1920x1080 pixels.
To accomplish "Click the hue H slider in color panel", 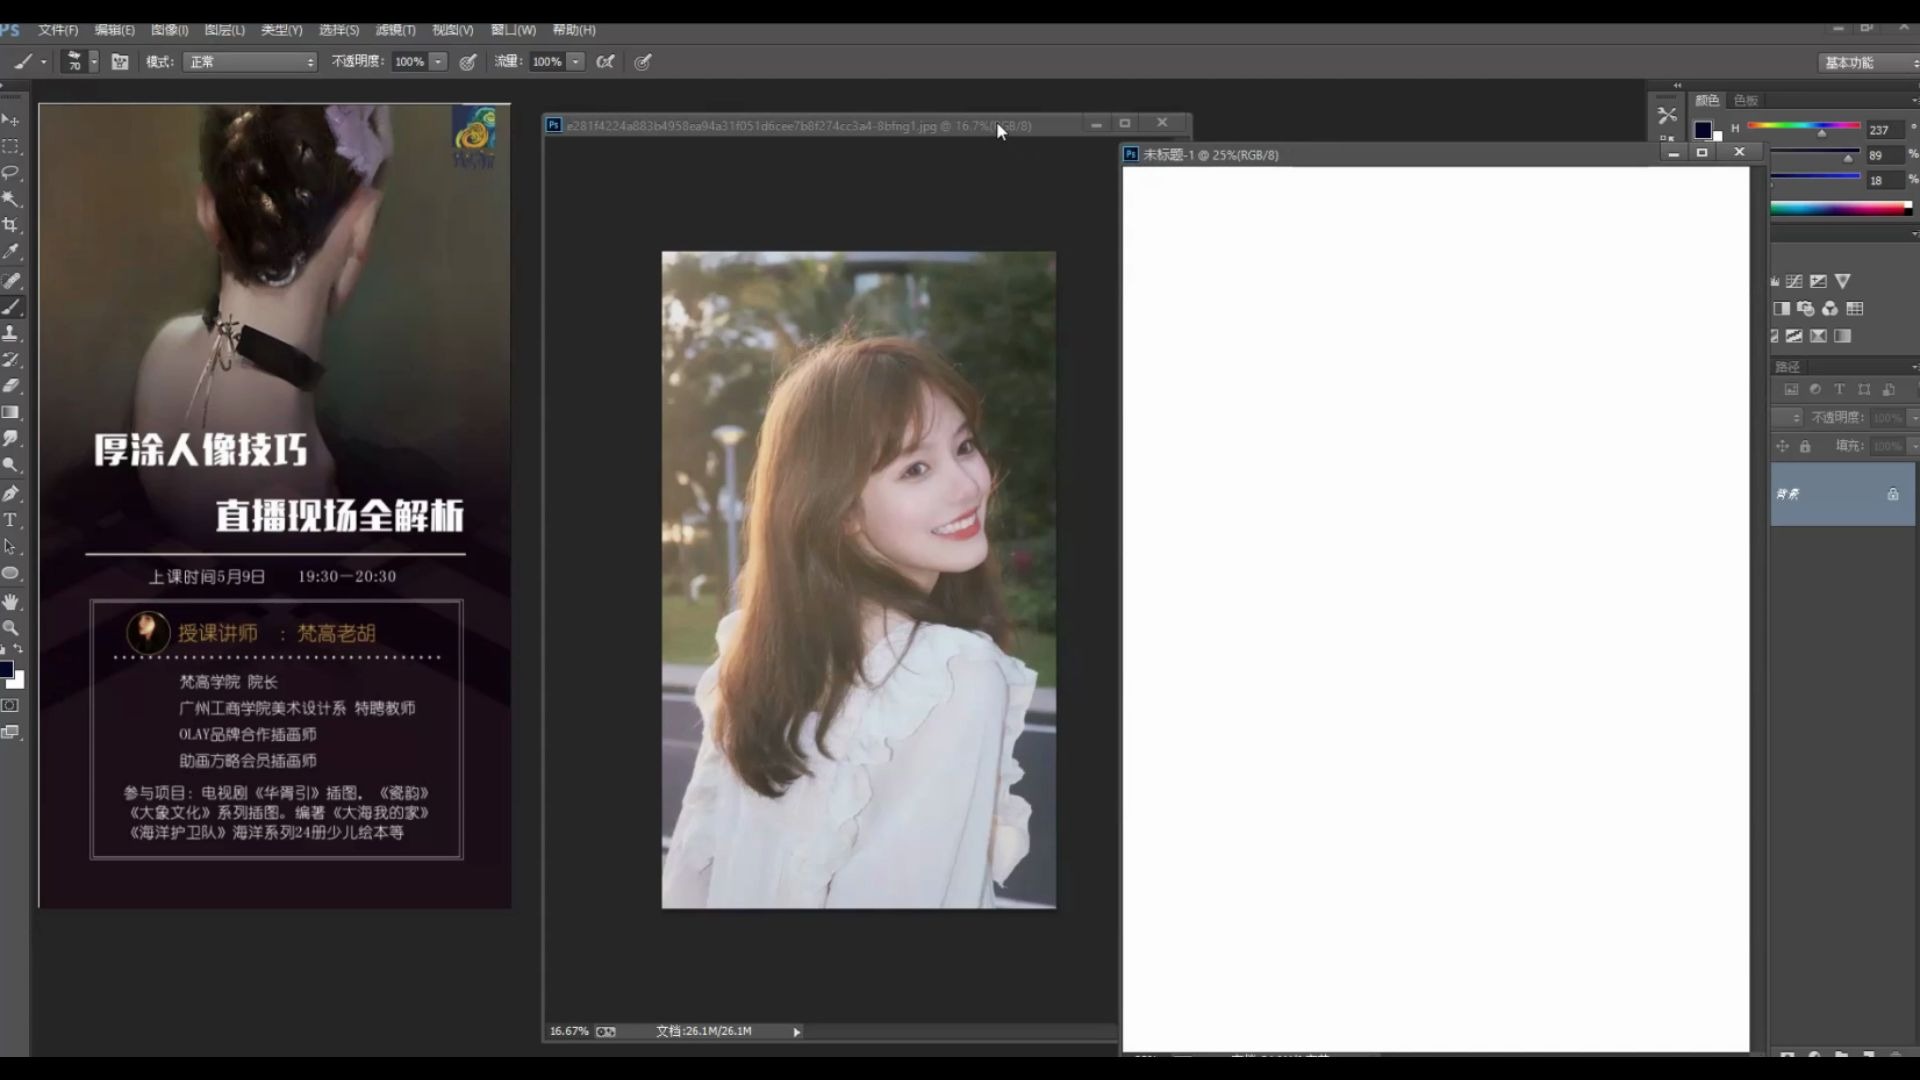I will 1803,127.
